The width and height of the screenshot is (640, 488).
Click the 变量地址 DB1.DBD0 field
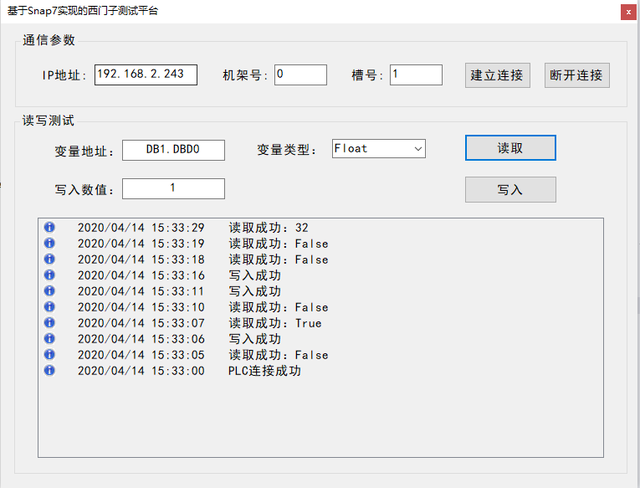tap(173, 149)
